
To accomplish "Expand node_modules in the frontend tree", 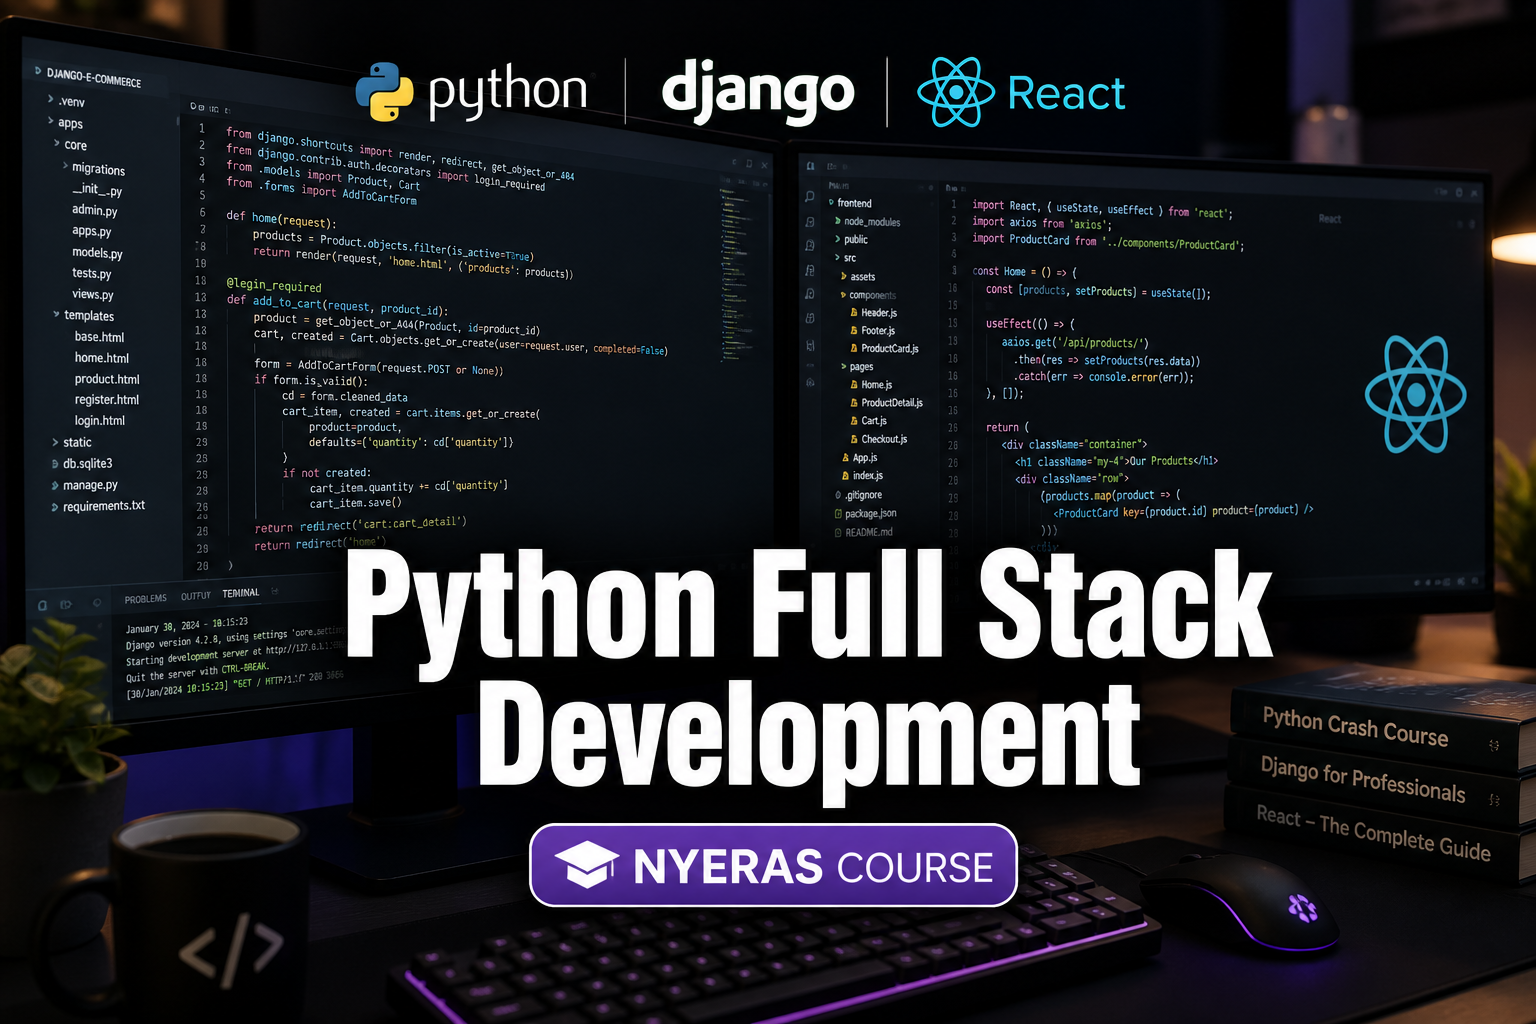I will (x=838, y=221).
